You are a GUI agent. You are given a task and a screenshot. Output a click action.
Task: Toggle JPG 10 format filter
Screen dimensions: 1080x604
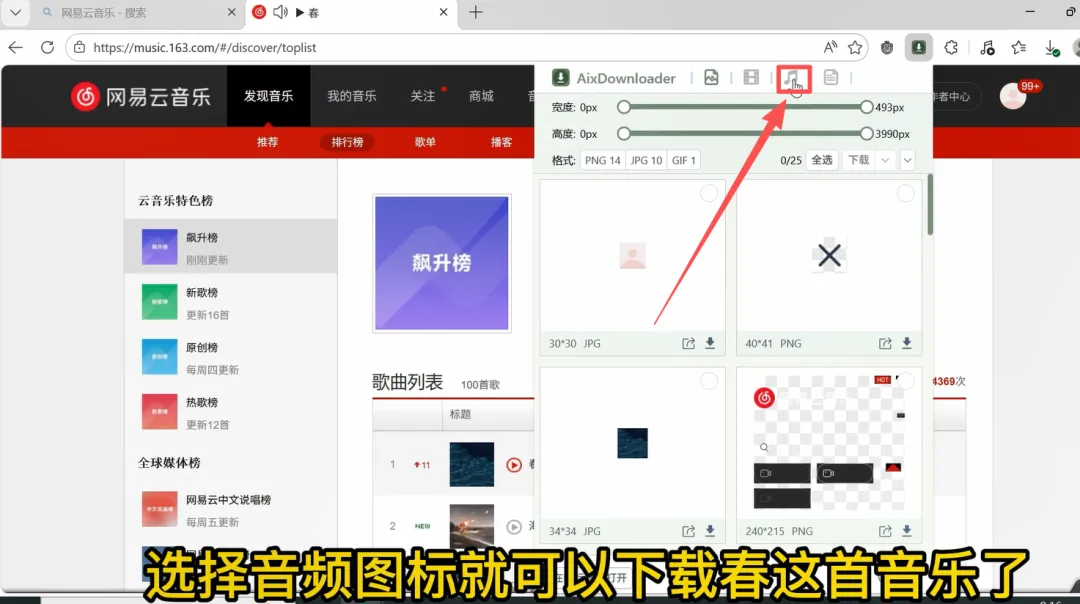click(x=646, y=160)
